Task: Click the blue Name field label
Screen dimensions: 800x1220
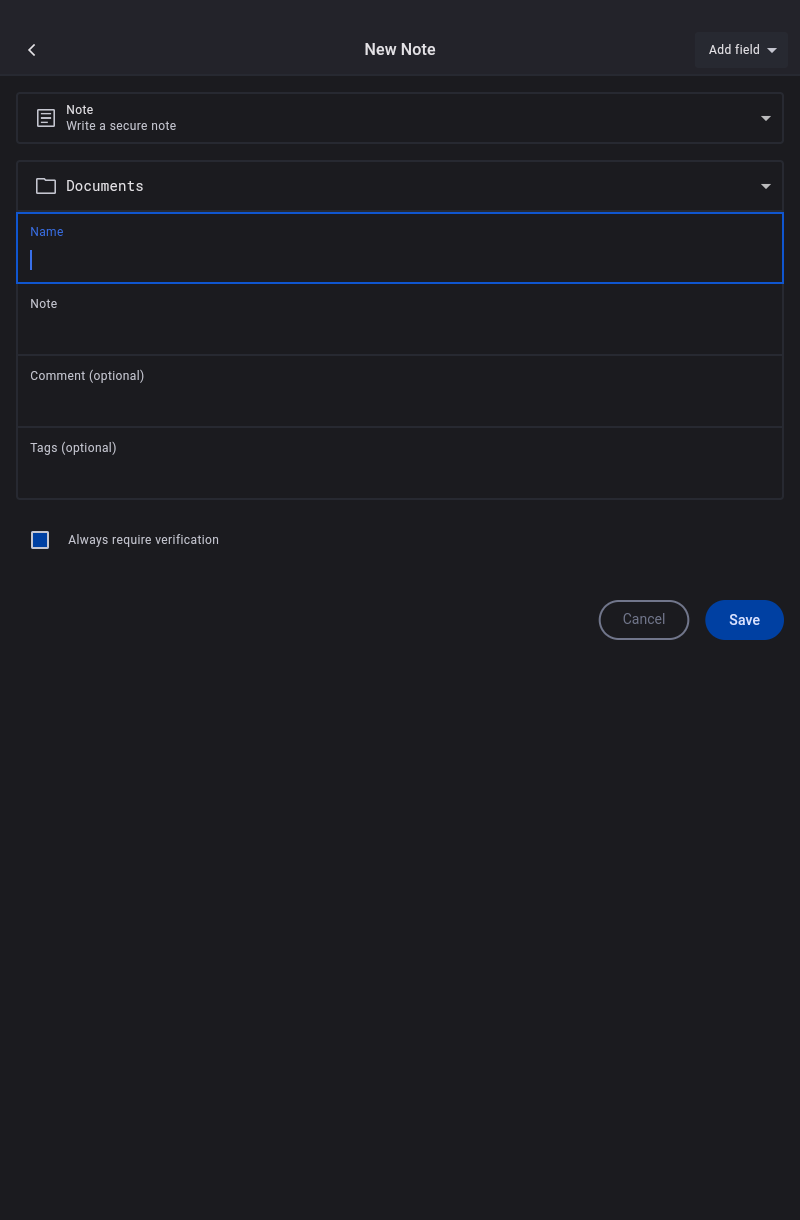Action: click(47, 232)
